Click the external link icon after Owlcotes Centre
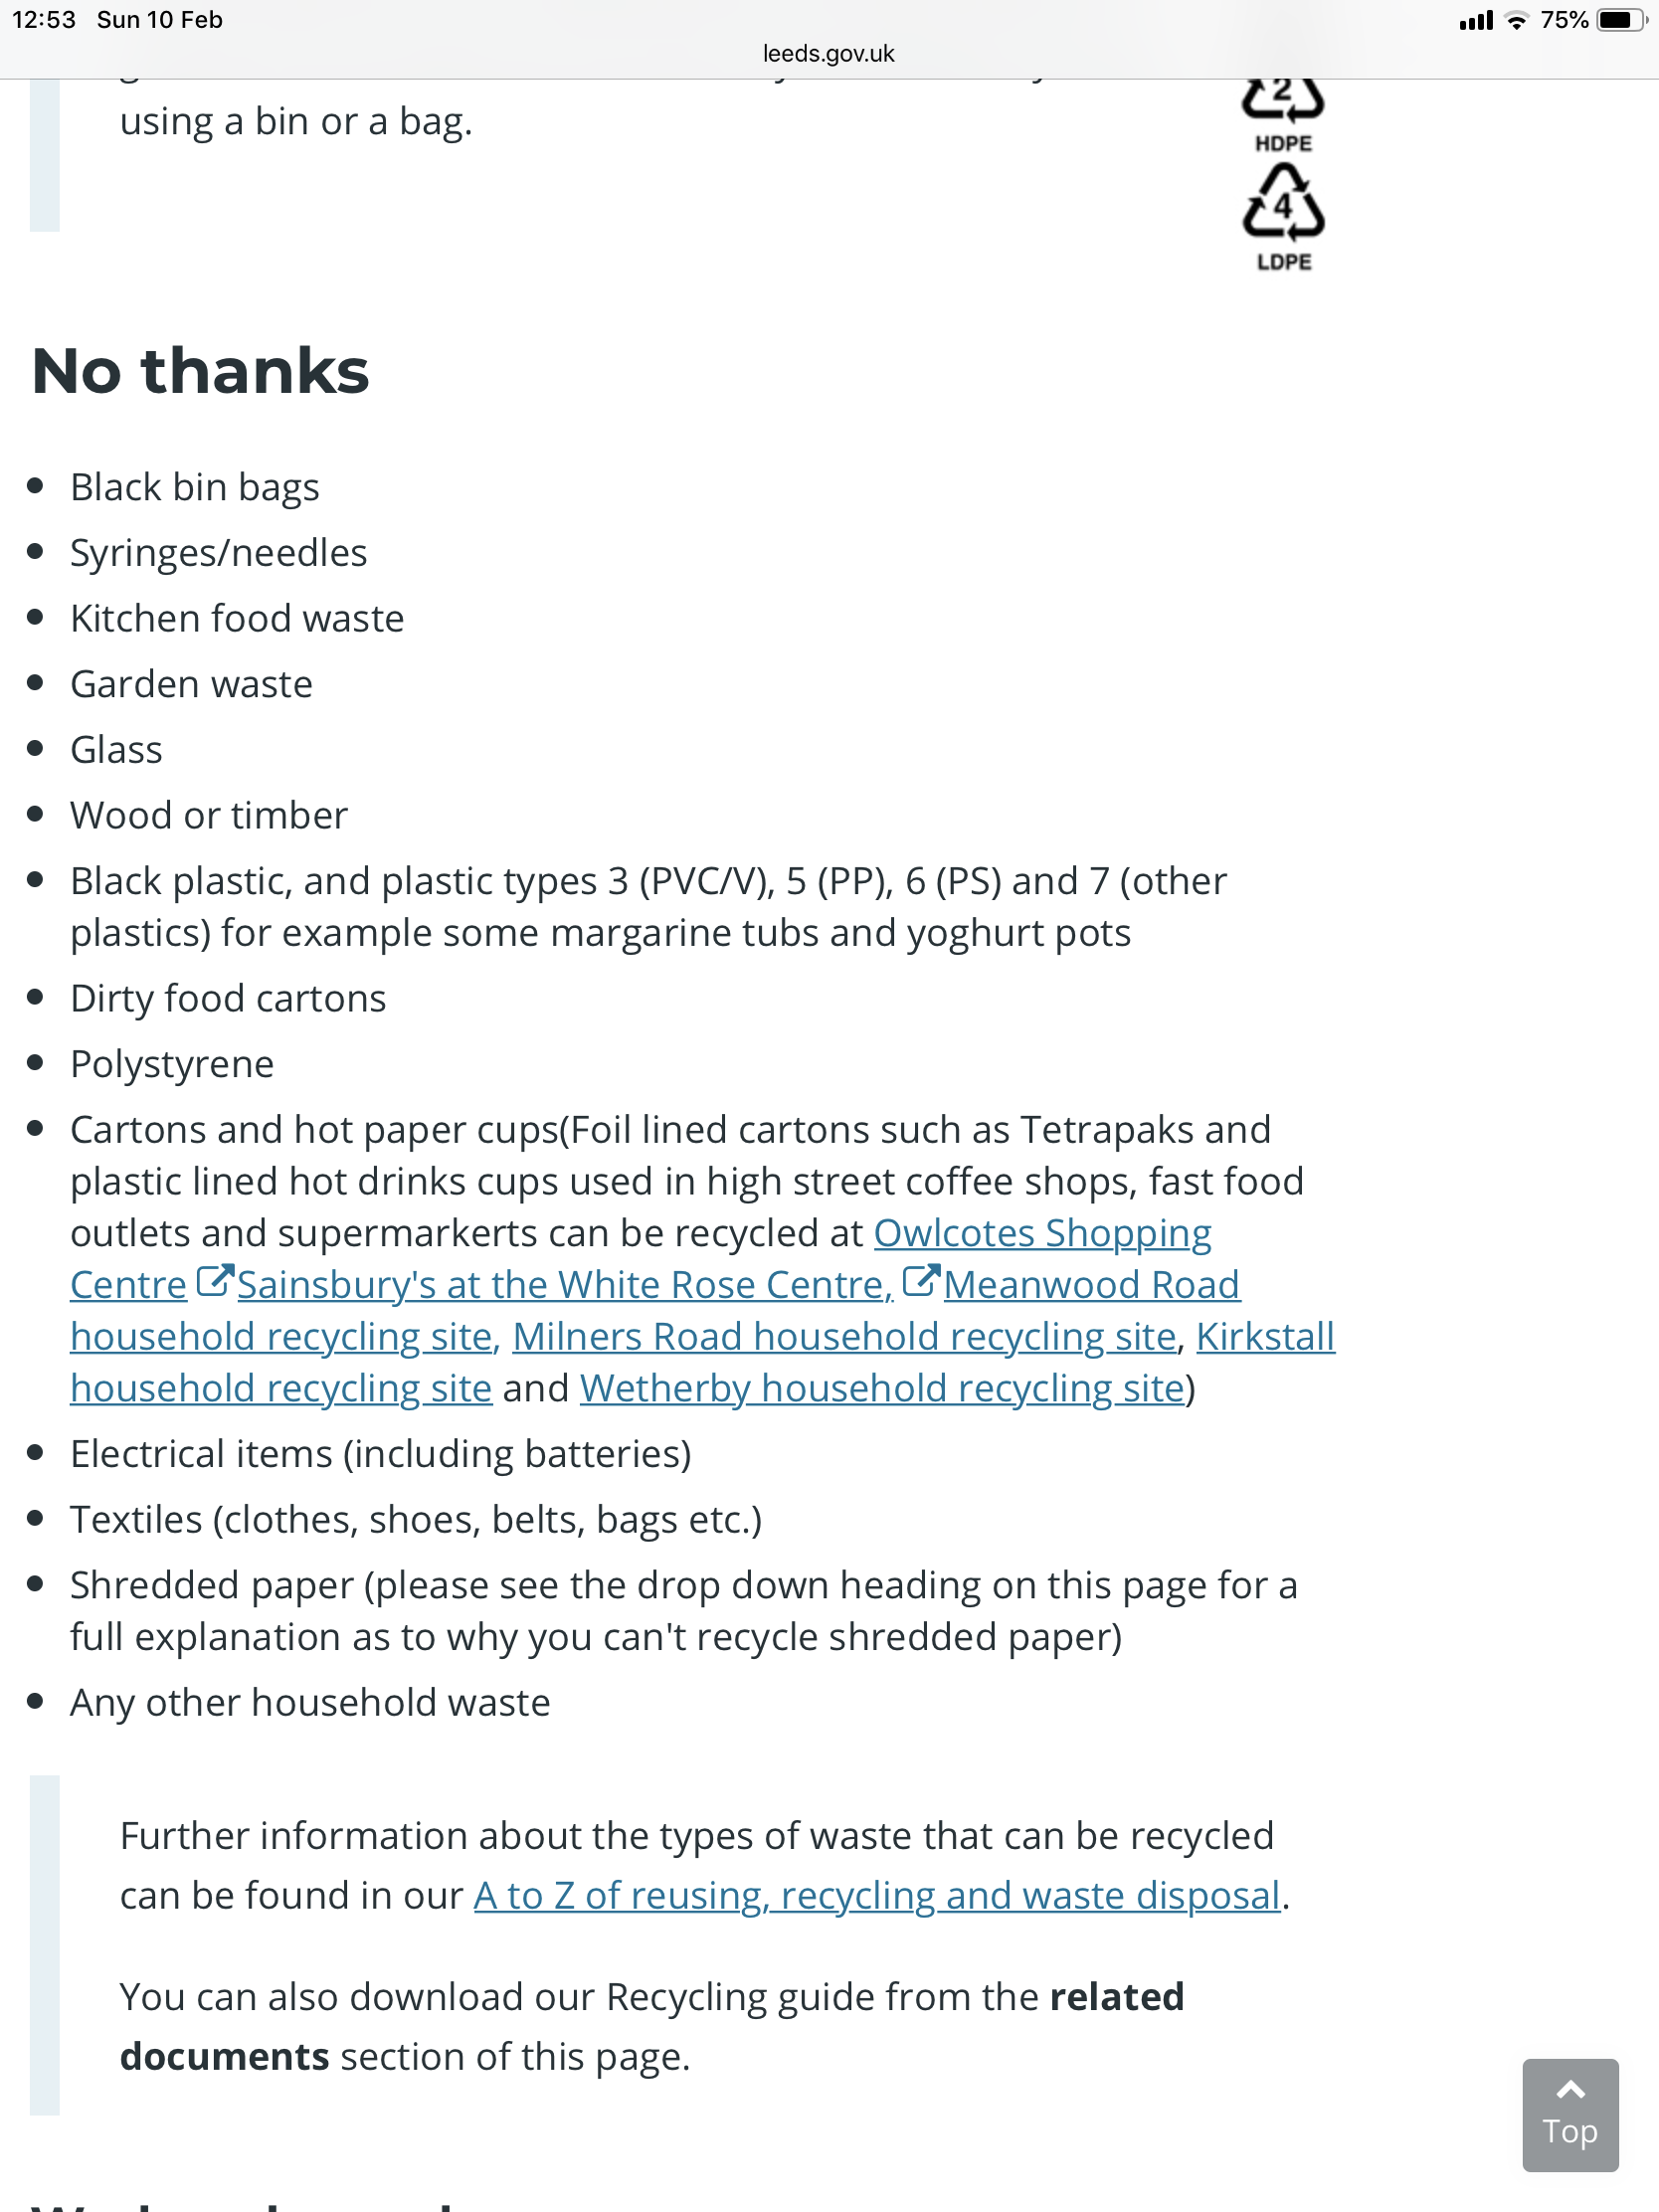1659x2212 pixels. (214, 1282)
